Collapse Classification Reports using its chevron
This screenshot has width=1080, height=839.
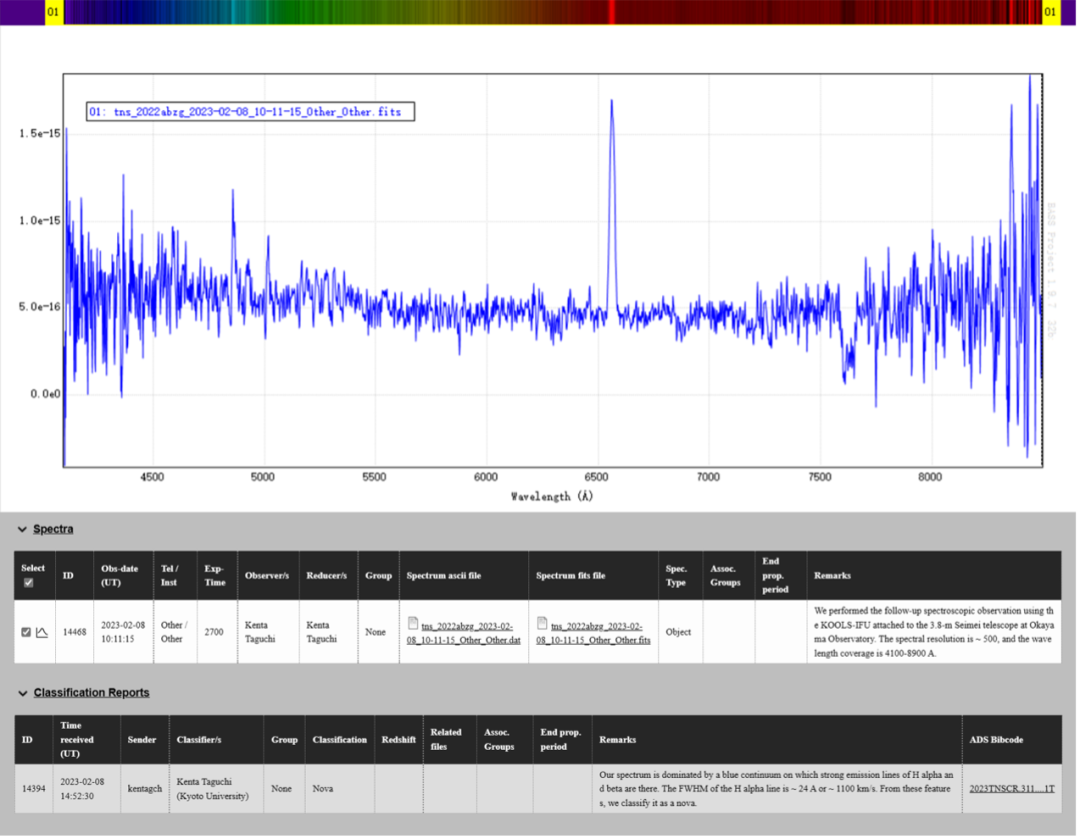point(22,693)
